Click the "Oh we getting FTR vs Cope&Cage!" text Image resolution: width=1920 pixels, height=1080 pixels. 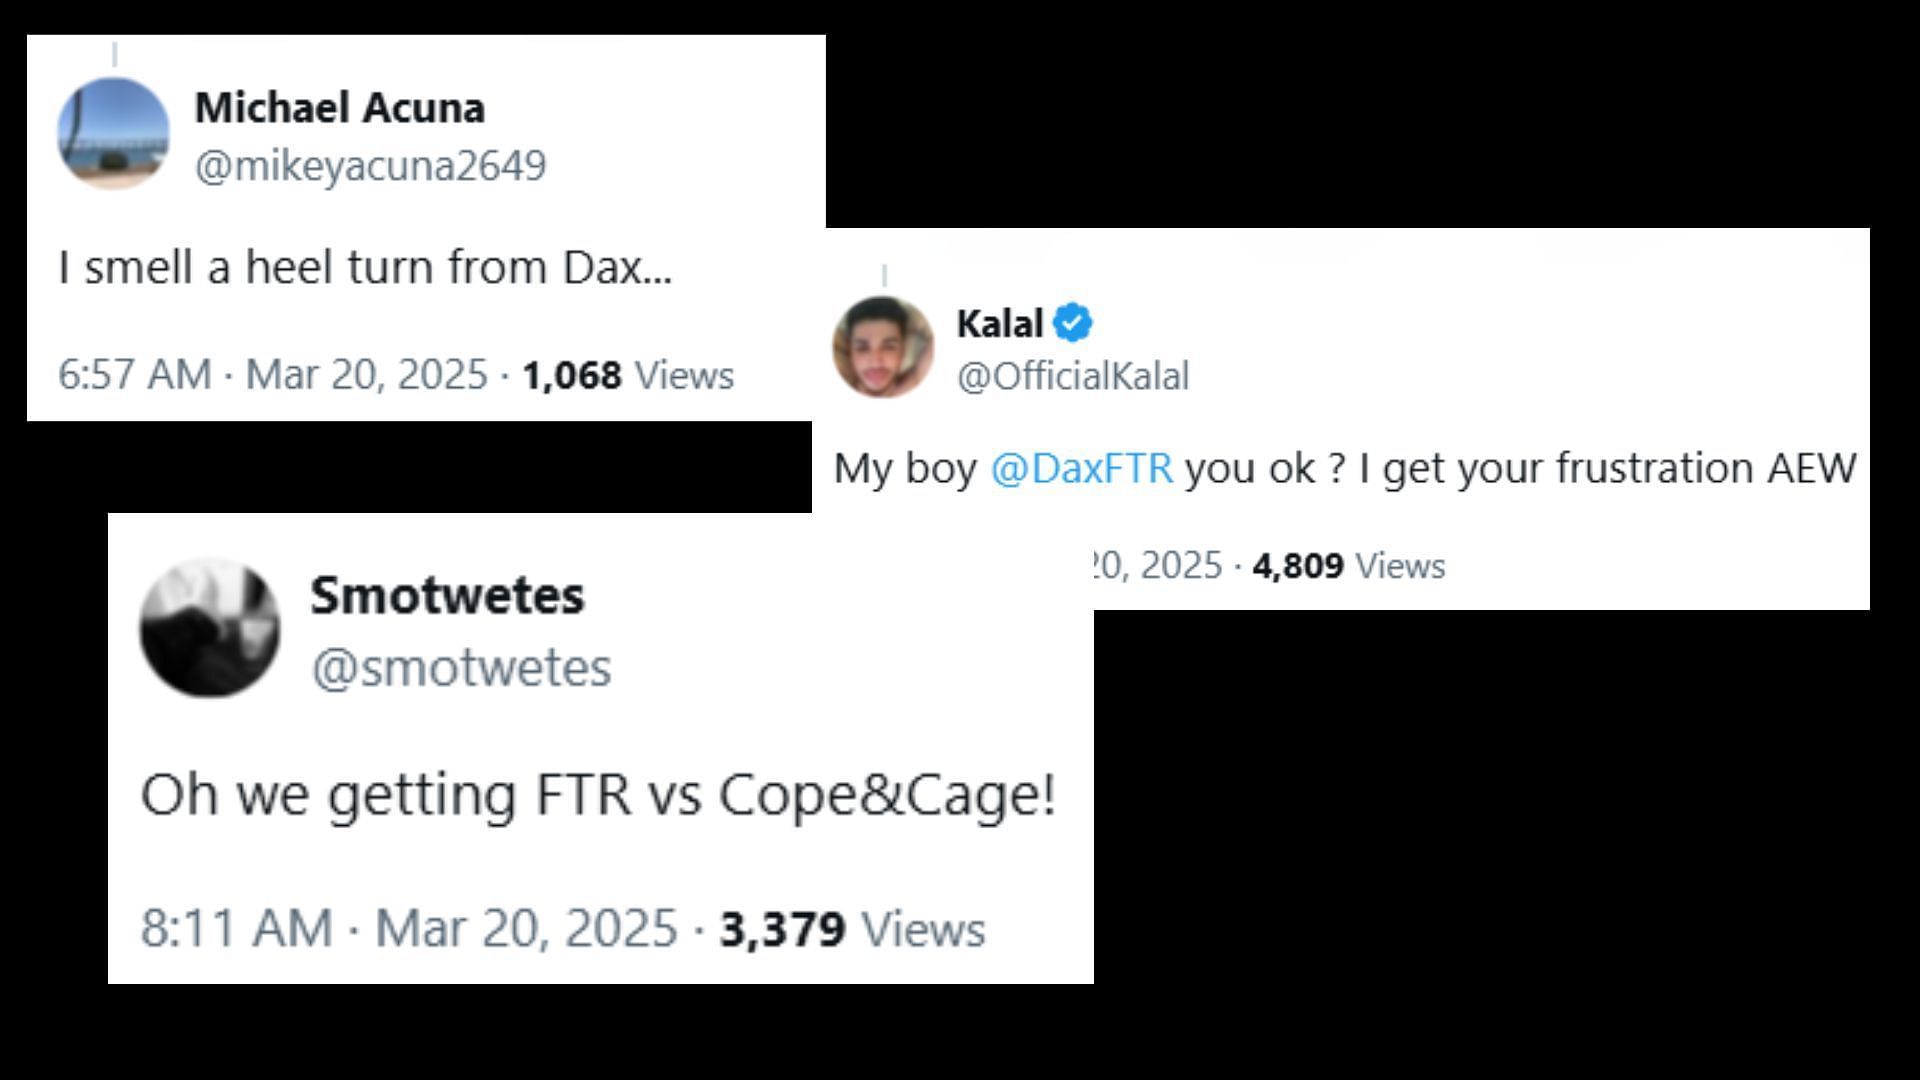pyautogui.click(x=598, y=796)
